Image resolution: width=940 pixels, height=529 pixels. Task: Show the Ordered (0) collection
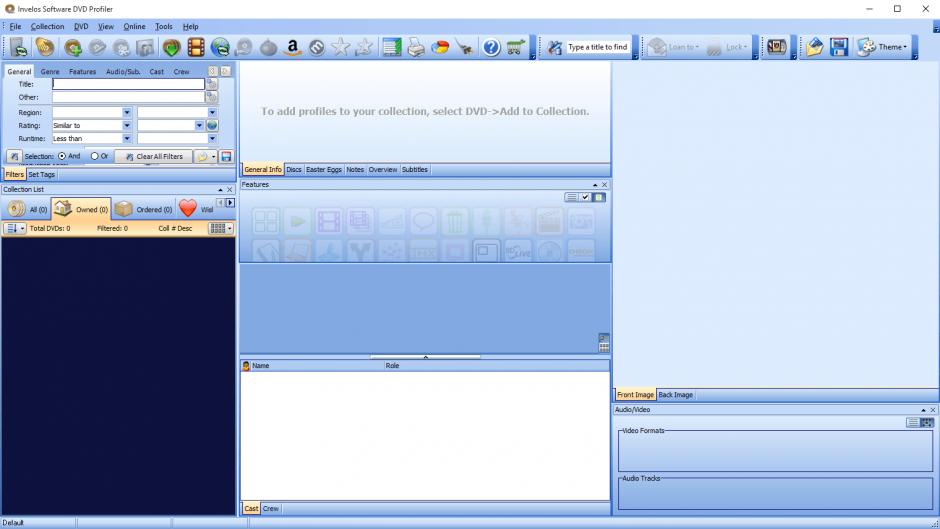pos(144,209)
